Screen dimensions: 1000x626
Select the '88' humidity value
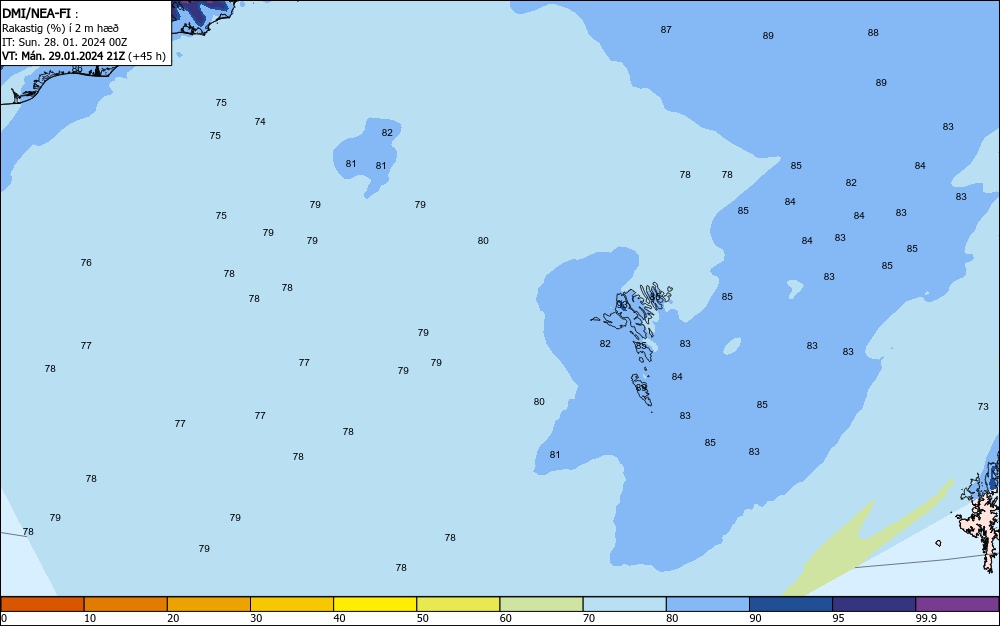(873, 33)
